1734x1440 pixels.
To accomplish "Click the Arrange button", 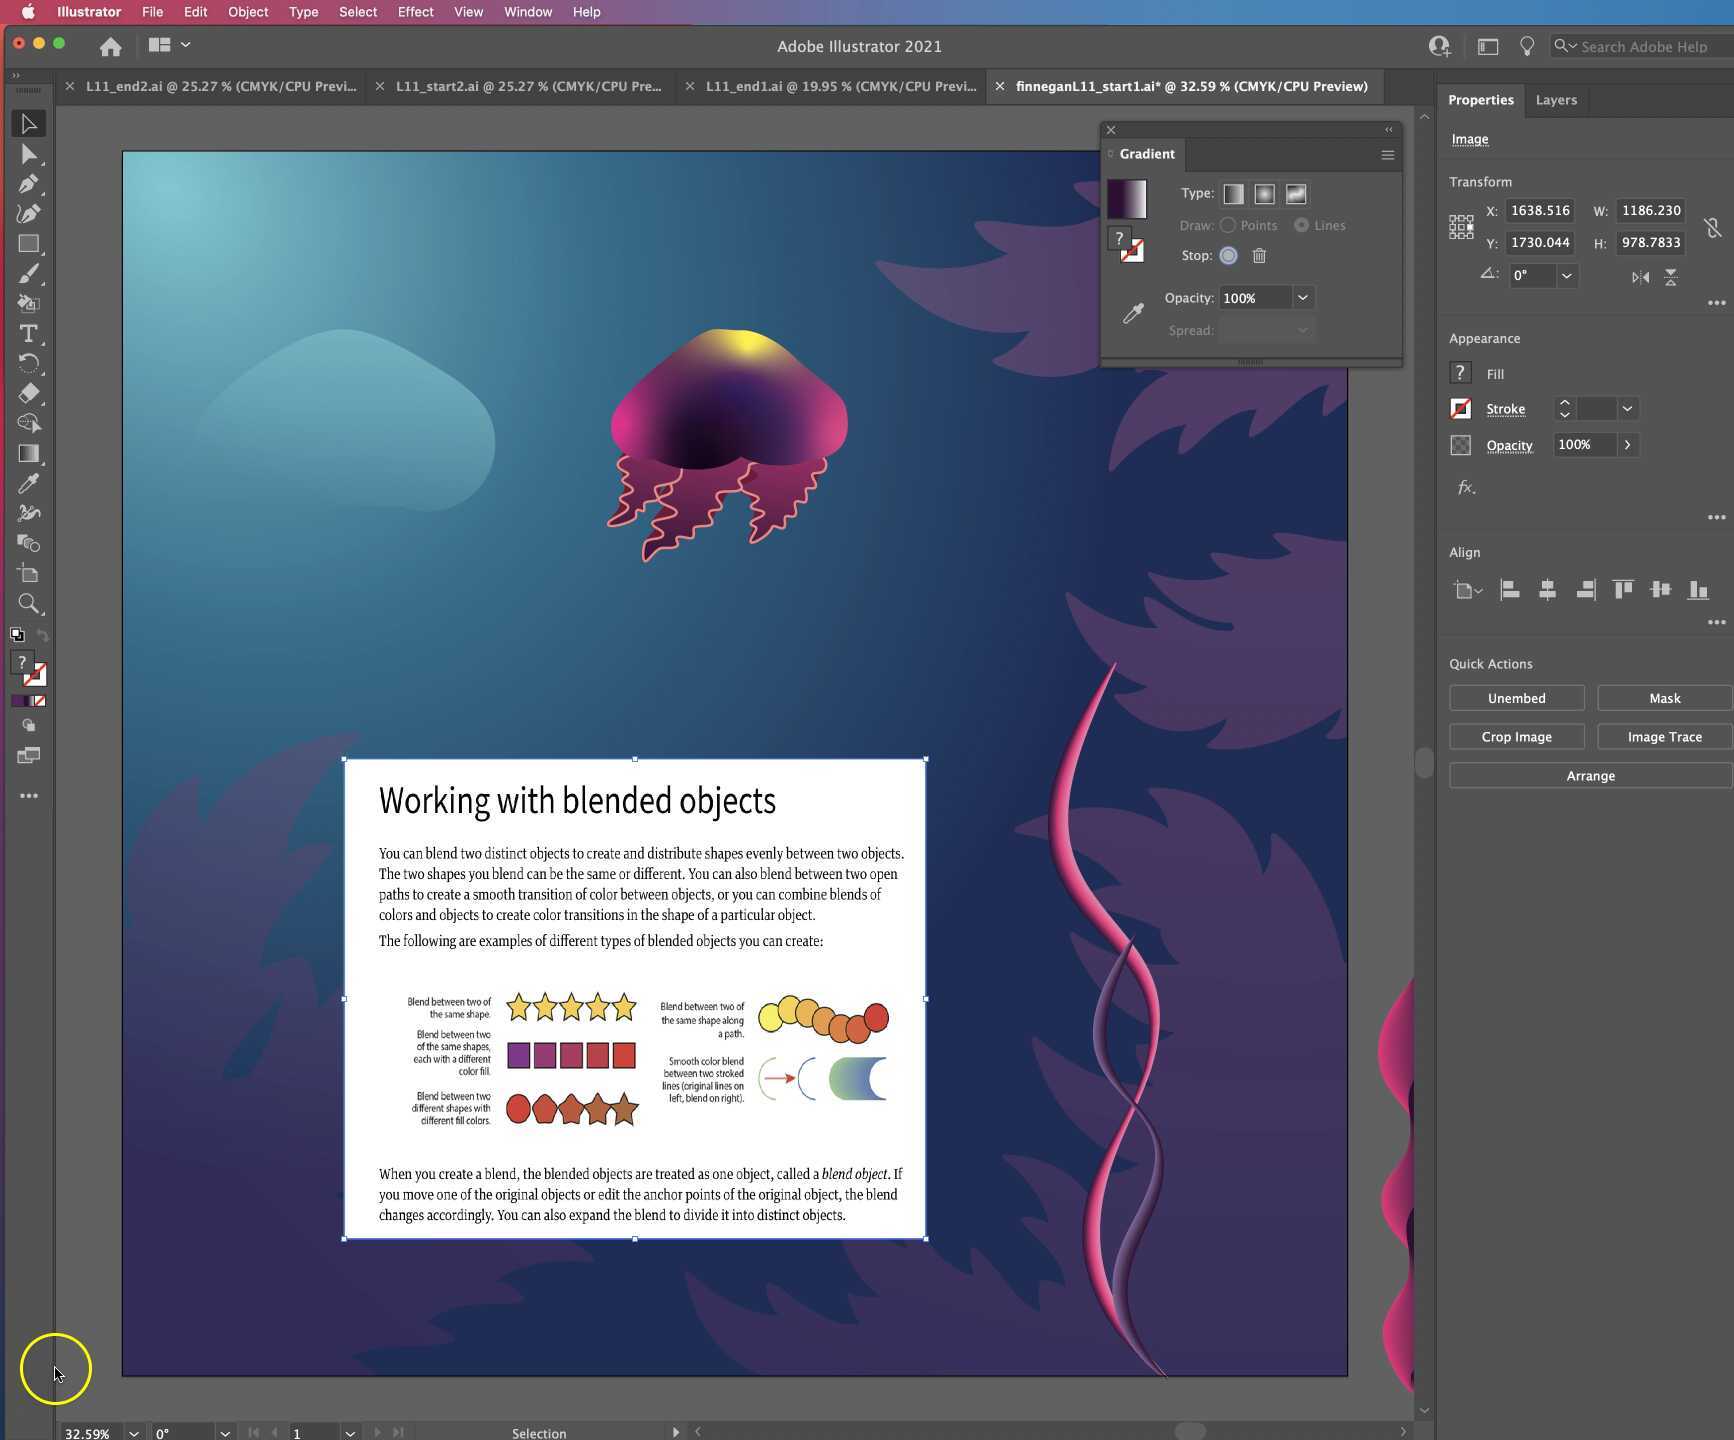I will pyautogui.click(x=1589, y=775).
